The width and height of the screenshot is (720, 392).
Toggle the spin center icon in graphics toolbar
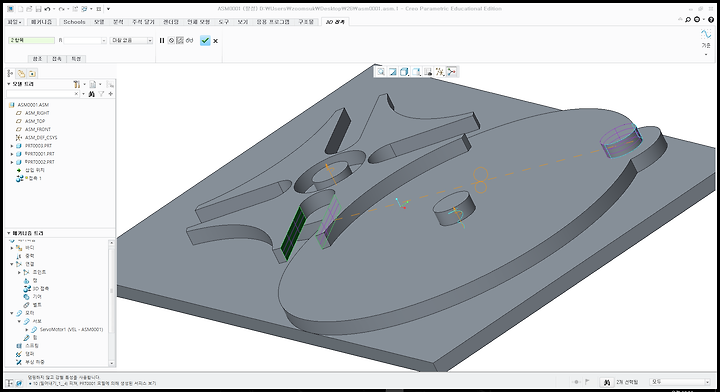(x=452, y=72)
